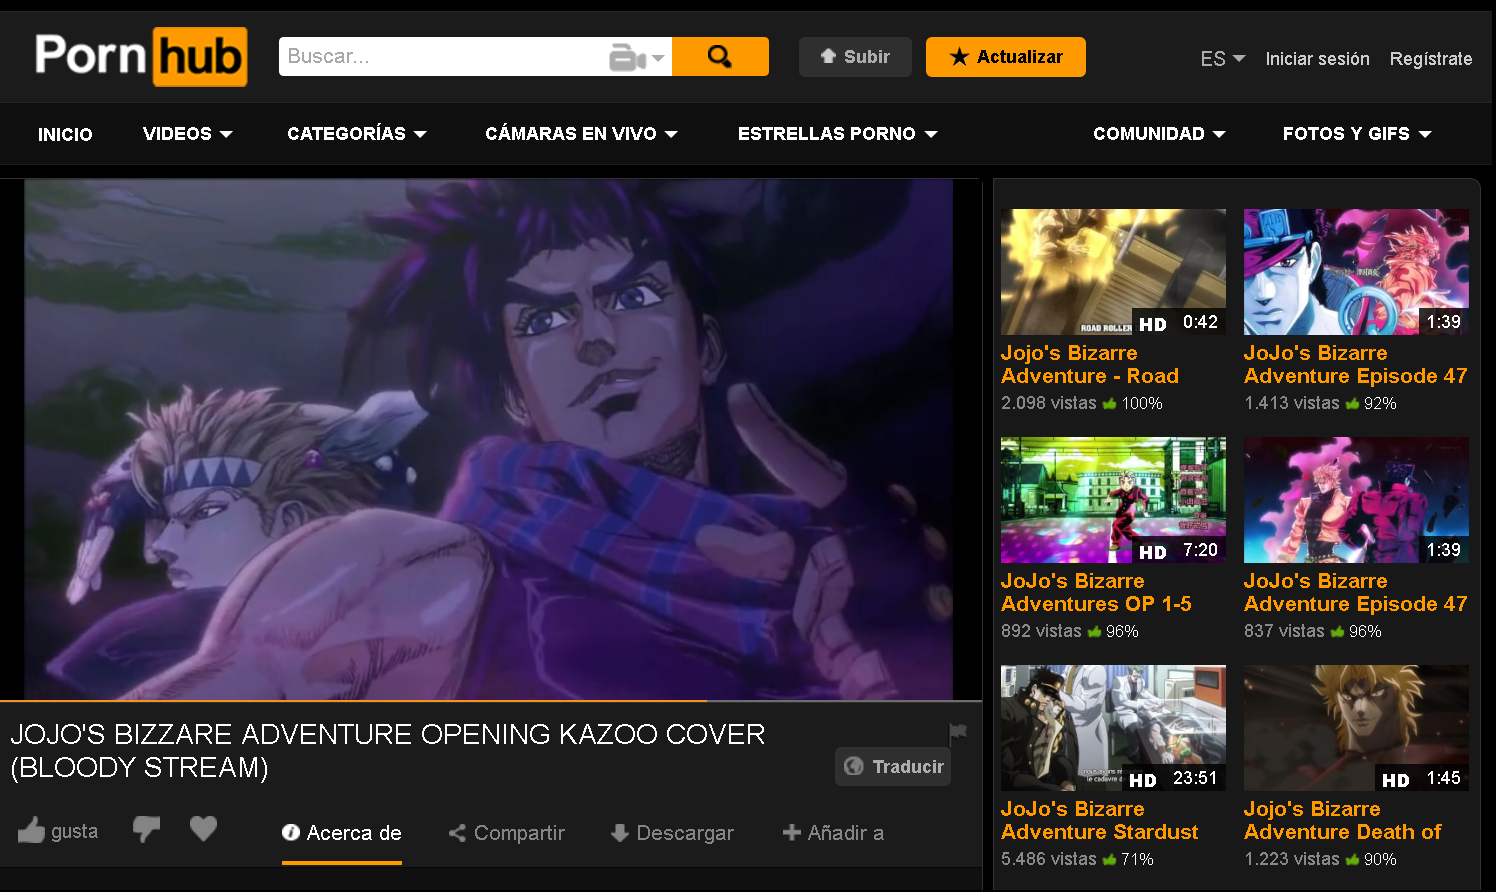
Task: Expand the FOTOS Y GIFS menu
Action: tap(1357, 134)
